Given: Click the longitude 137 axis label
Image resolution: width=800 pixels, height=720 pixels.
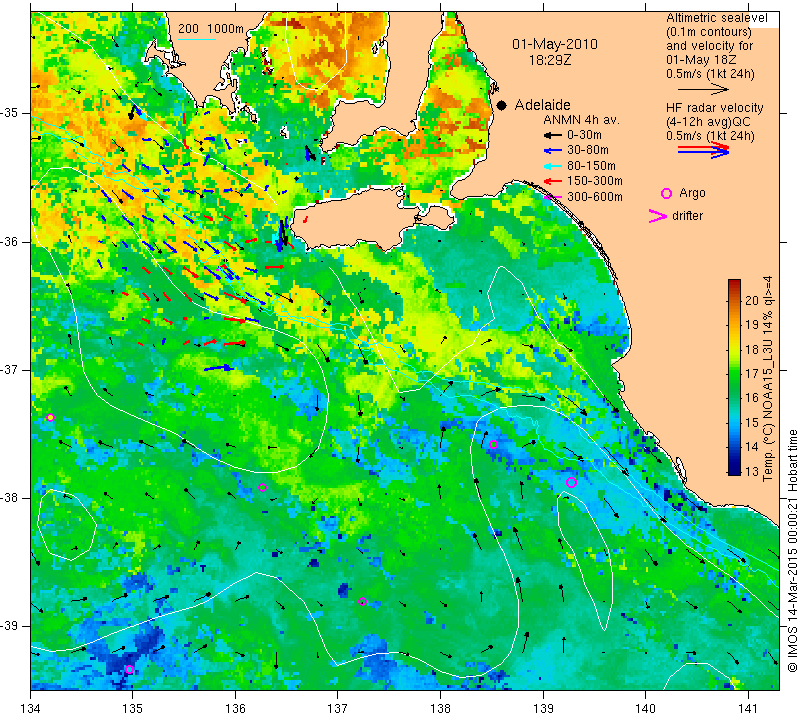Looking at the screenshot, I should point(338,709).
